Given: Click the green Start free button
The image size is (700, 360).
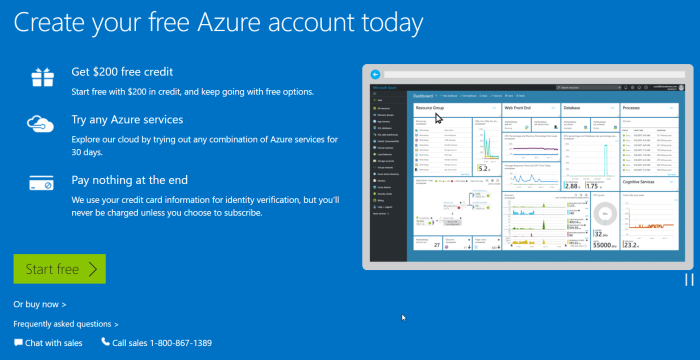Looking at the screenshot, I should tap(59, 269).
